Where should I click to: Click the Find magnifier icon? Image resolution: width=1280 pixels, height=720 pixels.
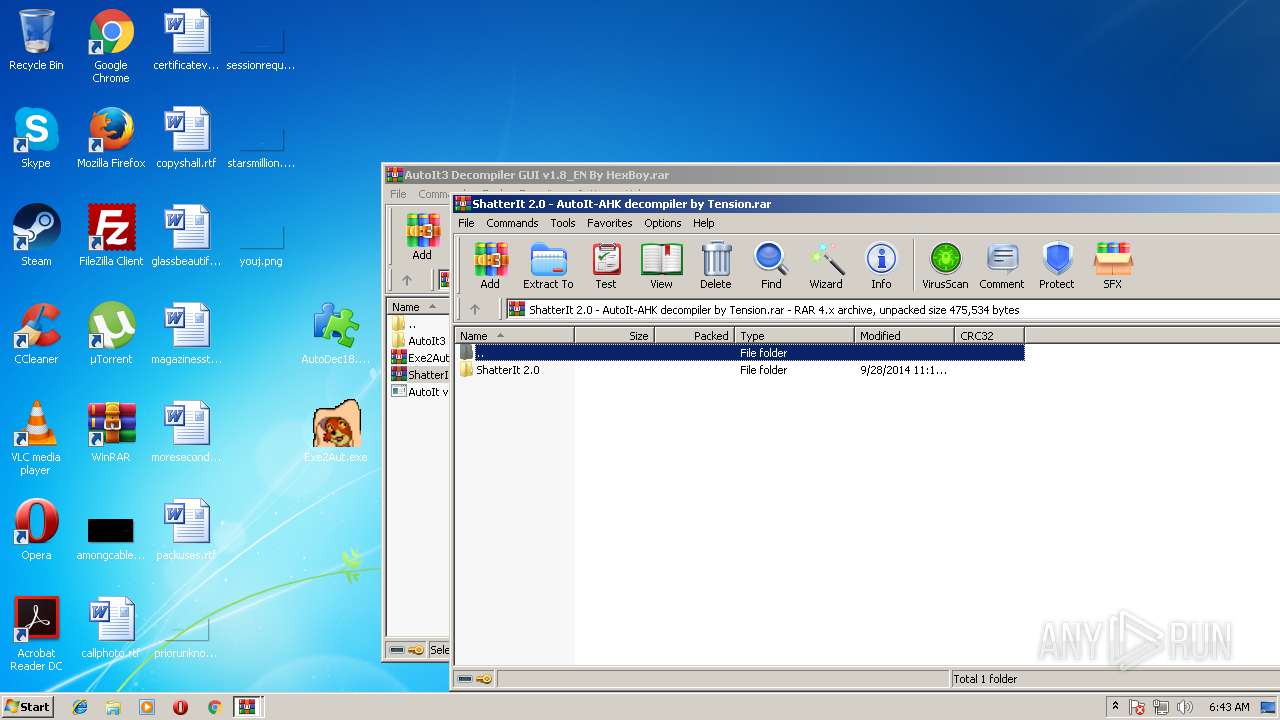coord(771,266)
